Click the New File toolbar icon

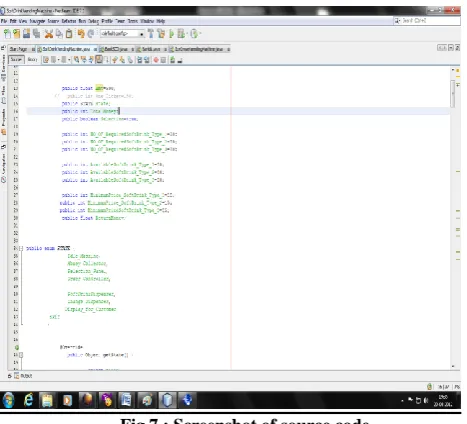click(x=7, y=34)
